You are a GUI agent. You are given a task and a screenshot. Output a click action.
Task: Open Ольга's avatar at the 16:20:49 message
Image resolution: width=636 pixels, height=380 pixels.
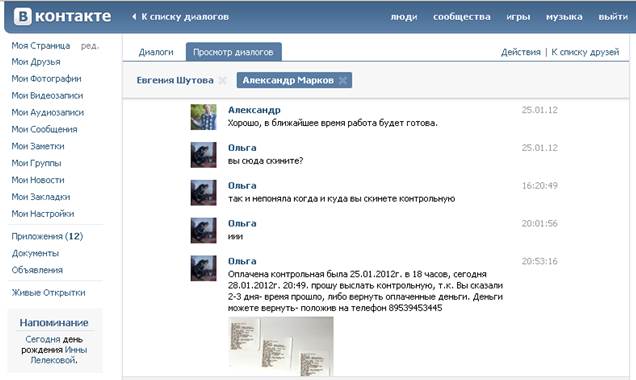203,192
